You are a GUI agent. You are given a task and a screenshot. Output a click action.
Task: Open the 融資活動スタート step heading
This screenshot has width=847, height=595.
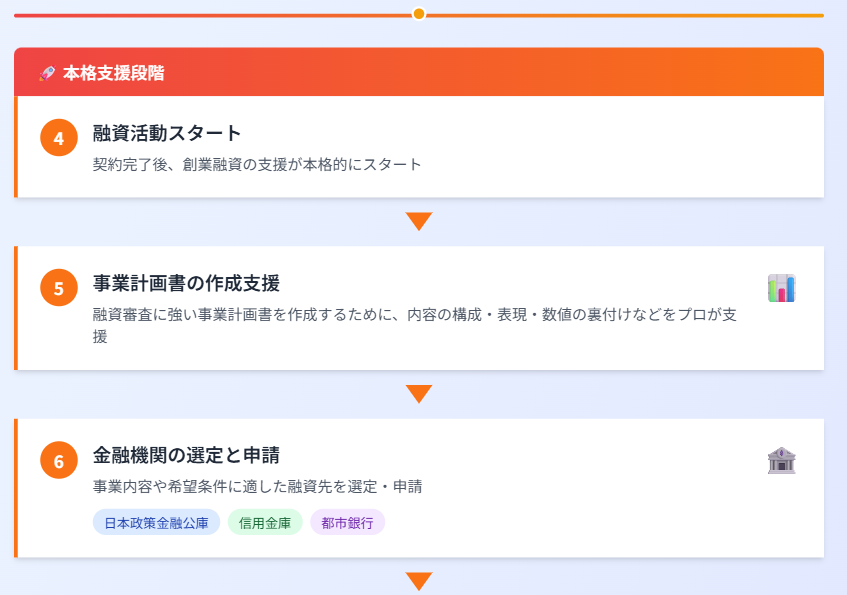[167, 133]
